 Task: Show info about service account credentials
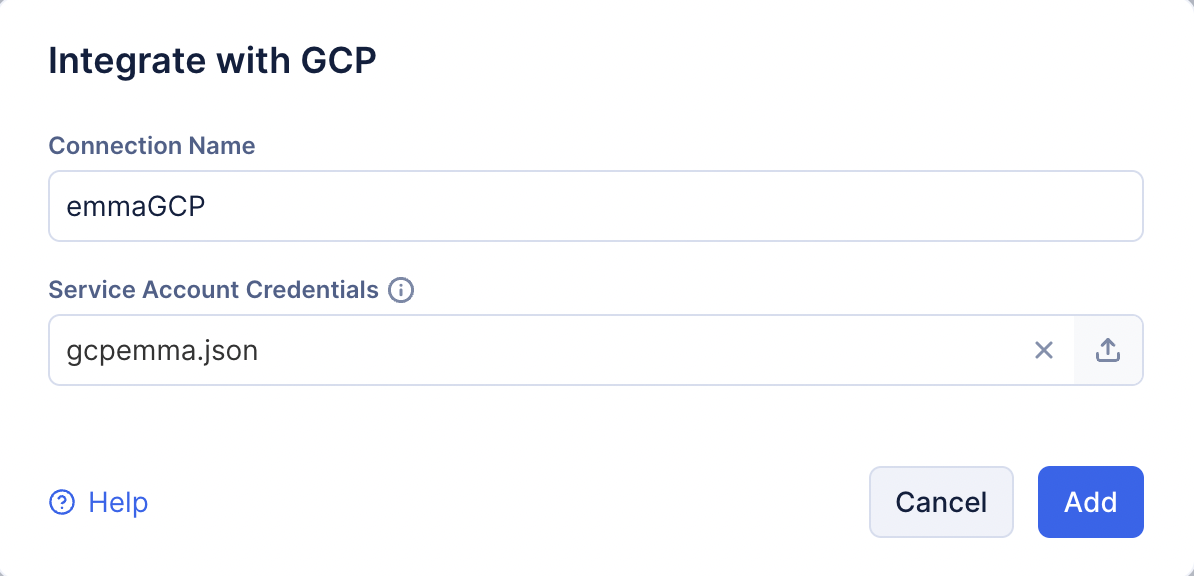[401, 291]
